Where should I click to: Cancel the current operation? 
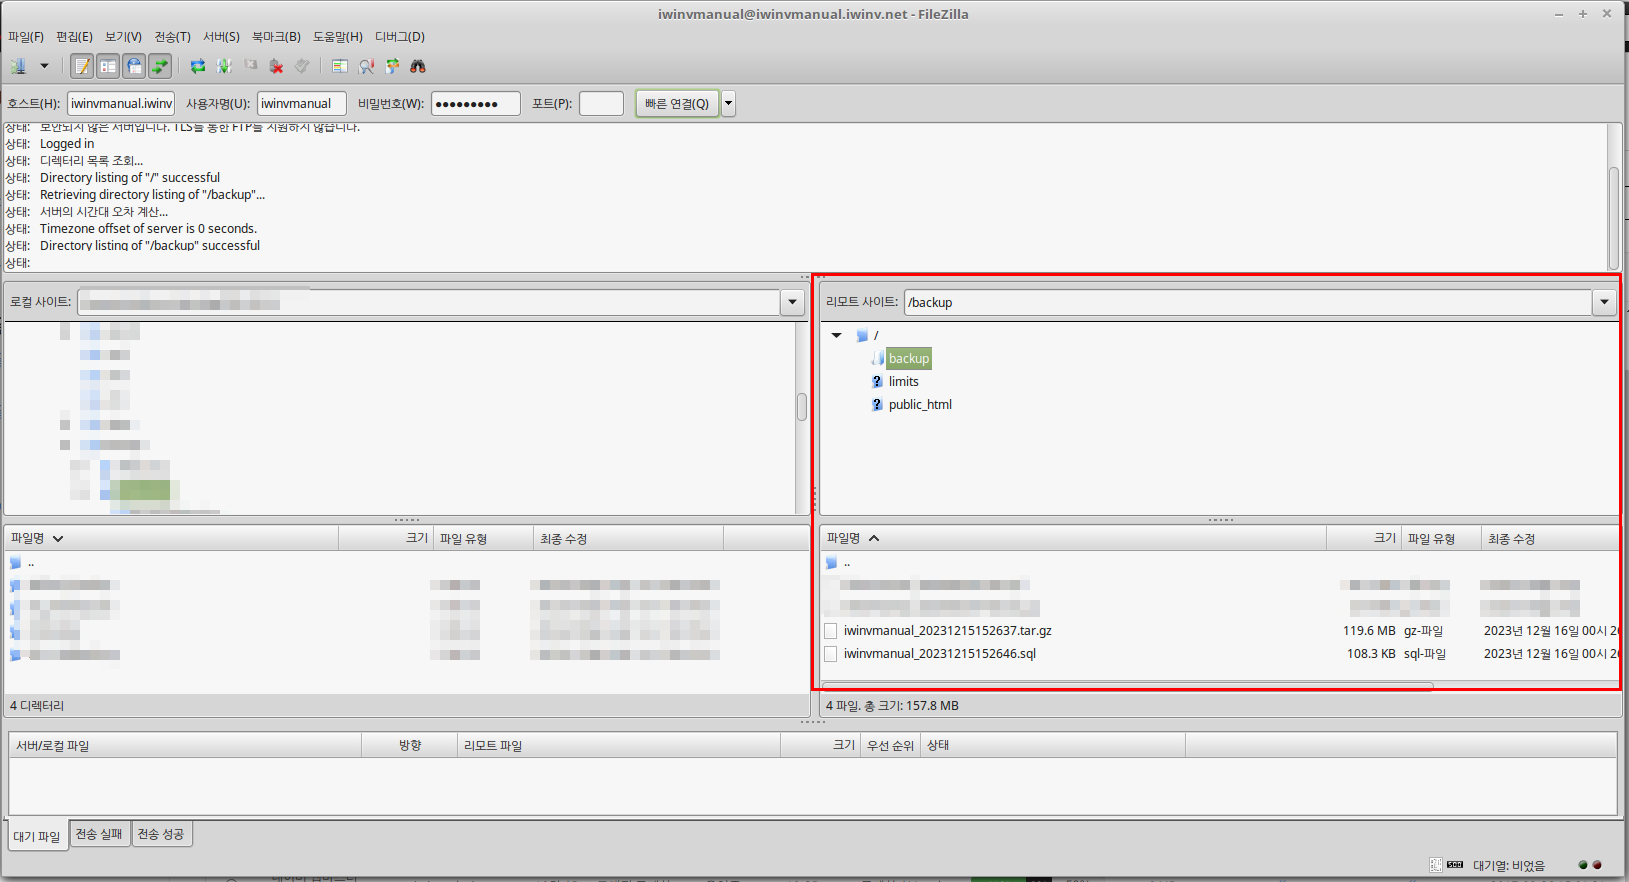(x=251, y=66)
